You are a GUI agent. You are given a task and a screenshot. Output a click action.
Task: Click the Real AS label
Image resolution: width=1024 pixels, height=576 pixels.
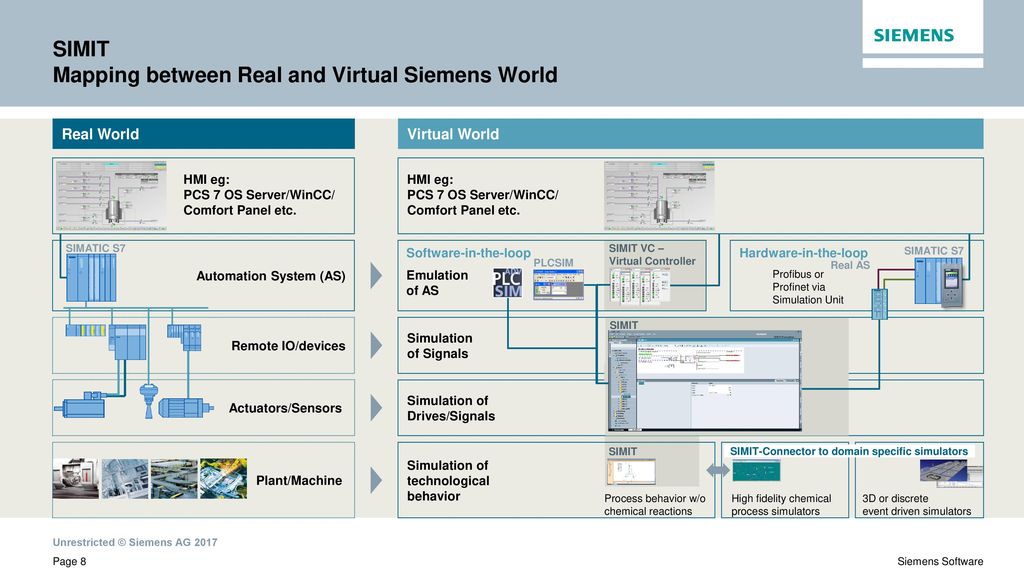(x=850, y=265)
